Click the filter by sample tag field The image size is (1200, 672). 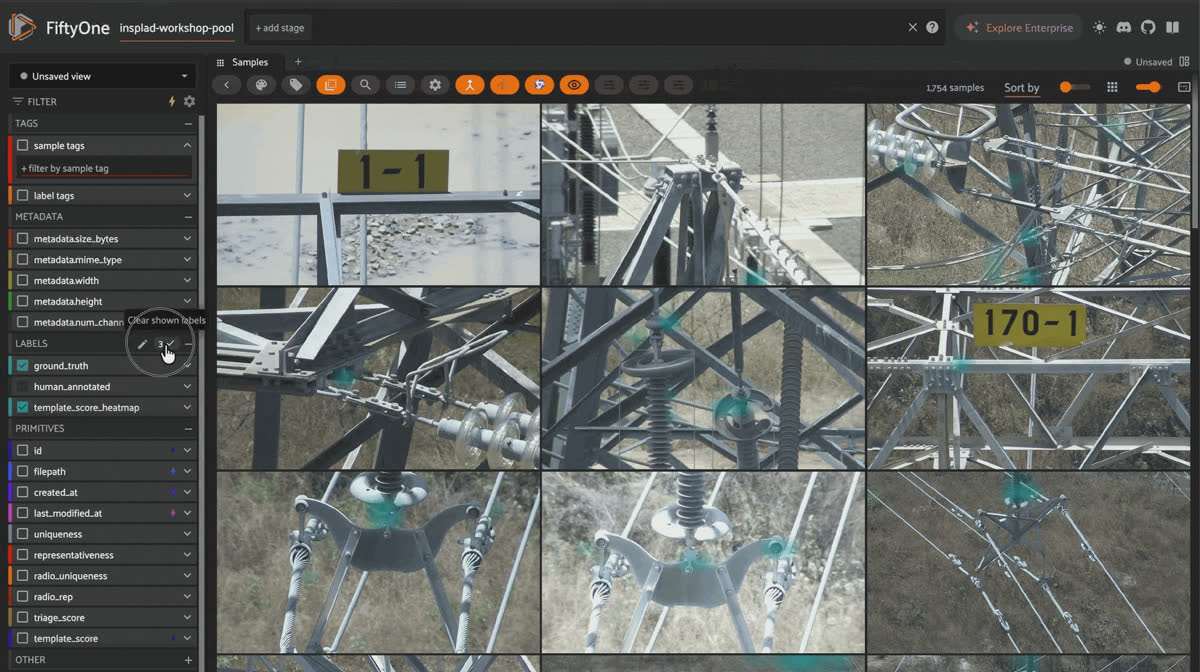[x=104, y=168]
